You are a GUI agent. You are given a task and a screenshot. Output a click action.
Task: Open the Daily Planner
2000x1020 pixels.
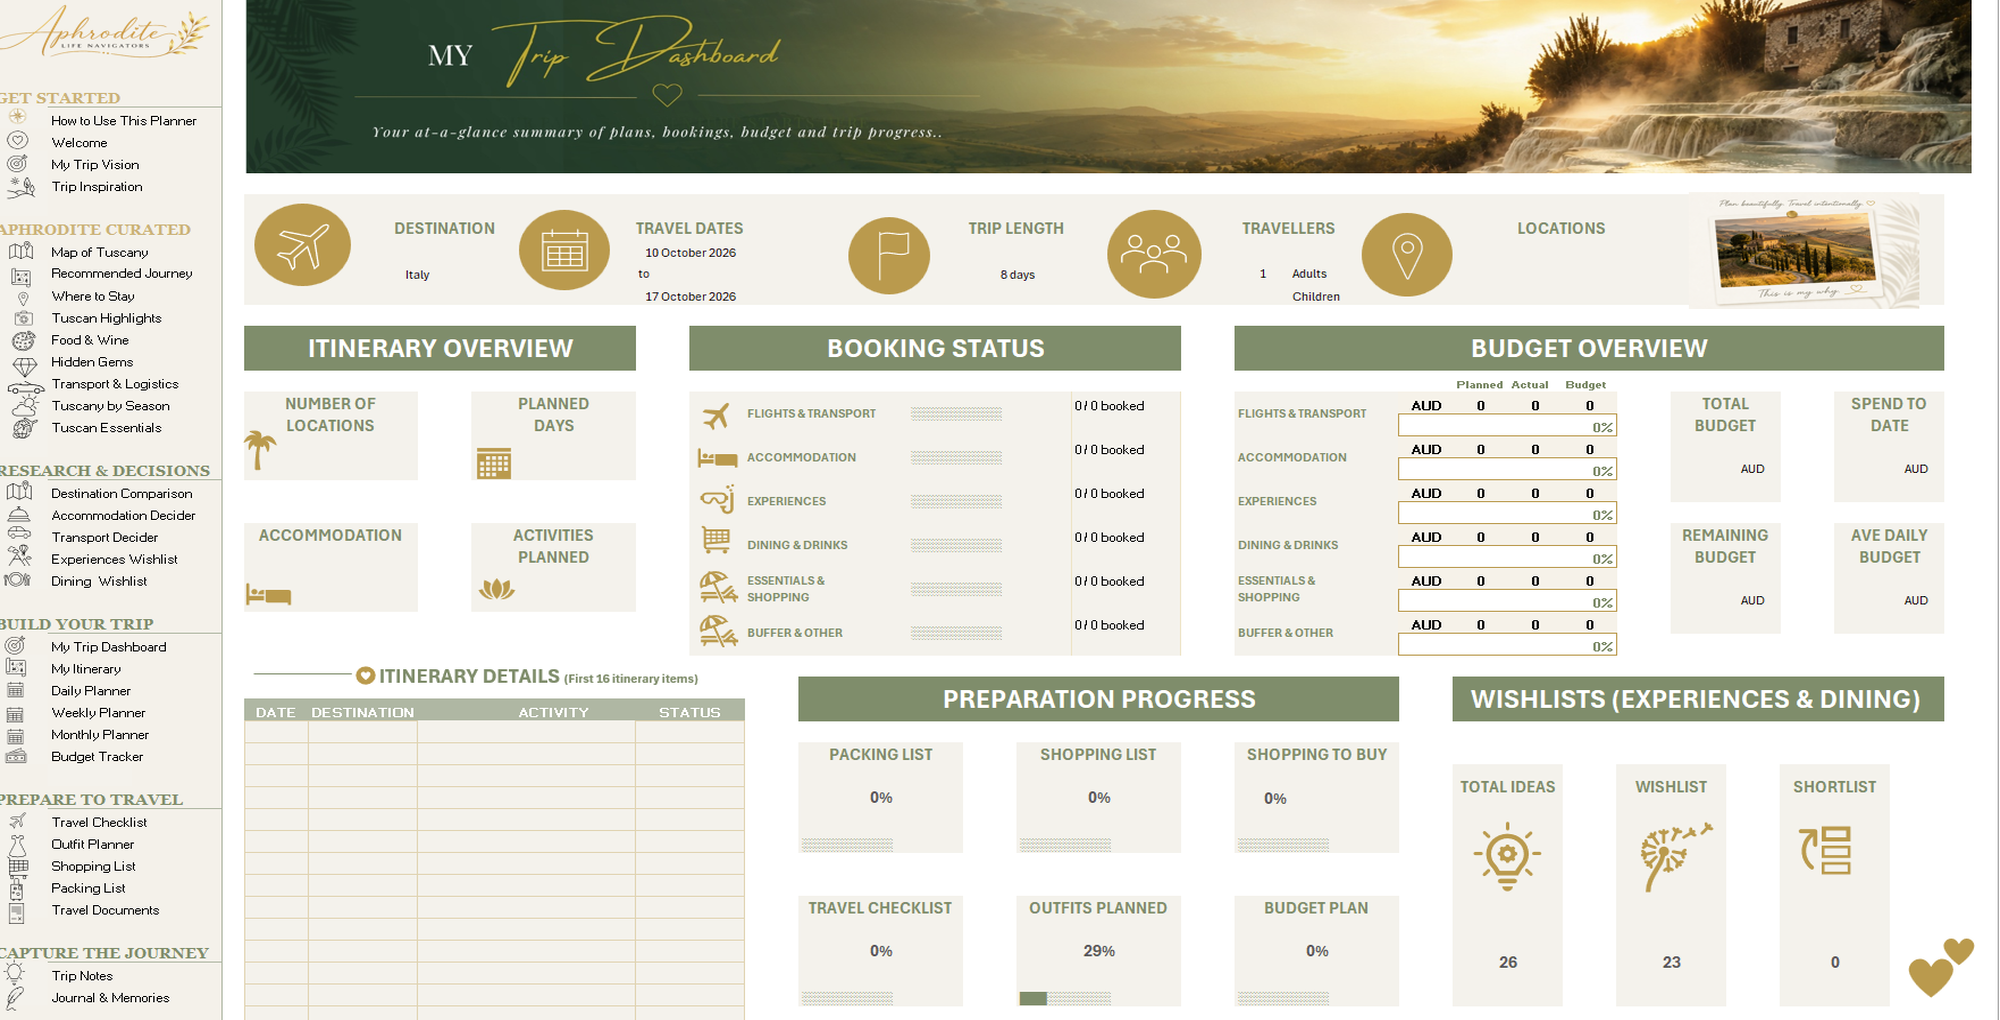[91, 692]
